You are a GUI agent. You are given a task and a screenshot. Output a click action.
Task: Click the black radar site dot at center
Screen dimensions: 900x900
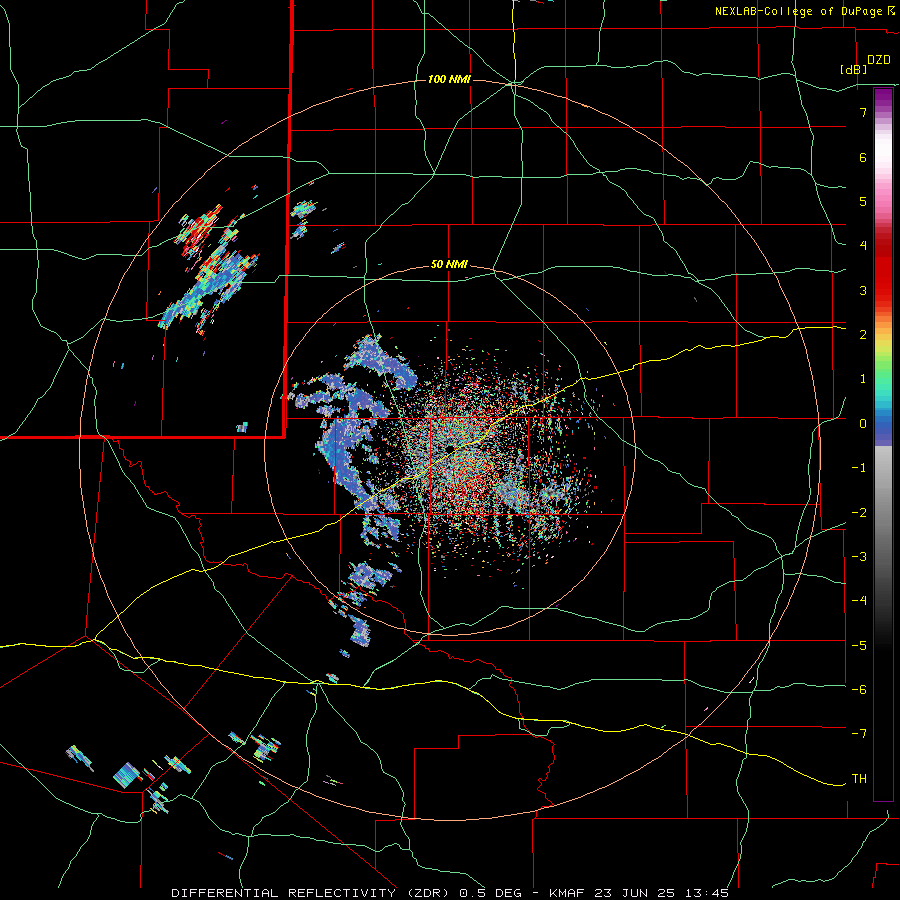point(450,448)
